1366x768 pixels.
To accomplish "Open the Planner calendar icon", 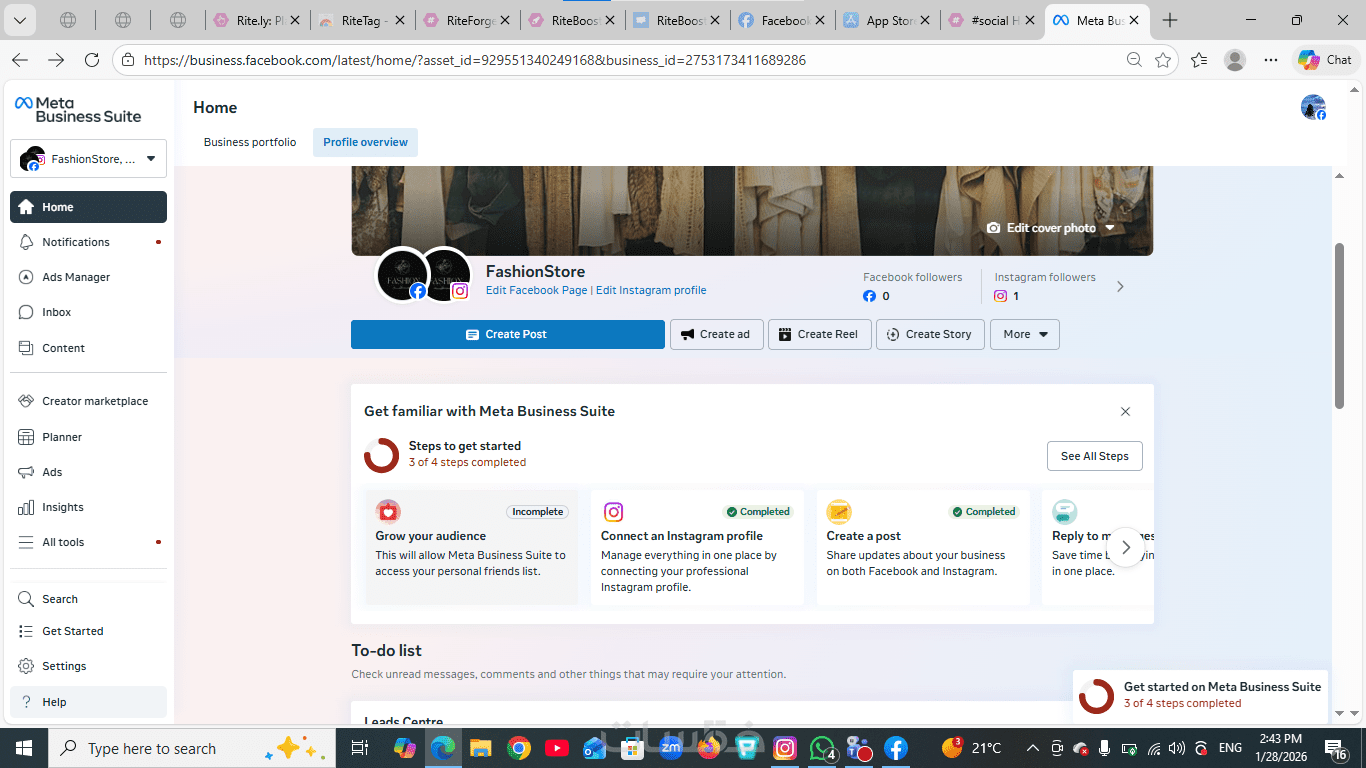I will pyautogui.click(x=26, y=437).
